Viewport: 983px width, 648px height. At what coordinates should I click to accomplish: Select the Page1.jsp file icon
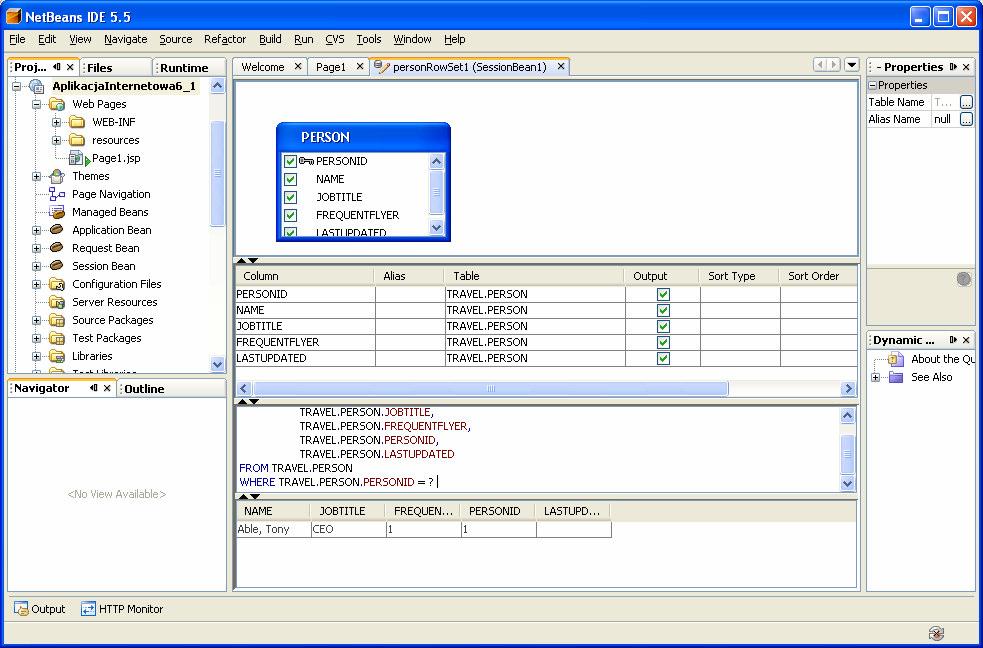78,159
